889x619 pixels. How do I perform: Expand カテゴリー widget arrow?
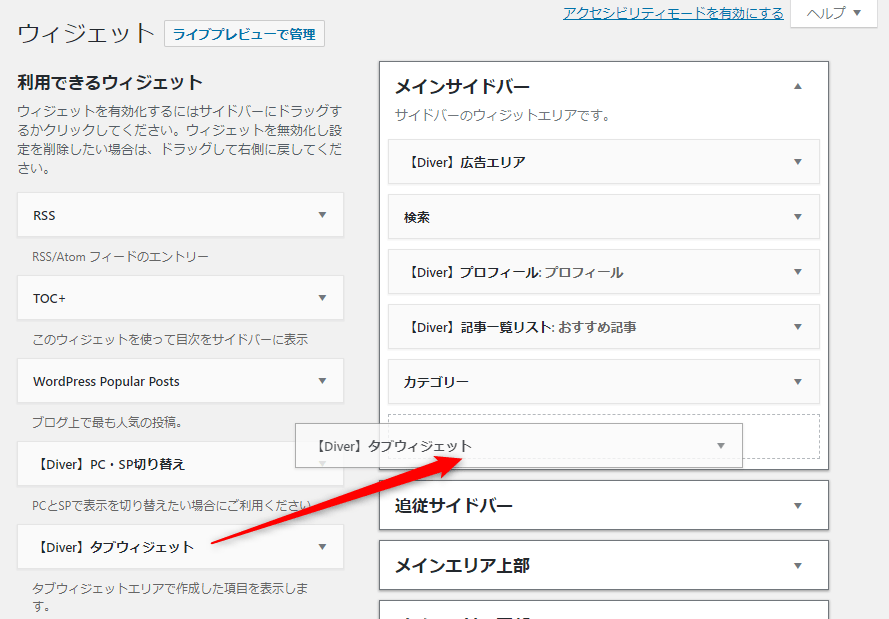pyautogui.click(x=797, y=382)
